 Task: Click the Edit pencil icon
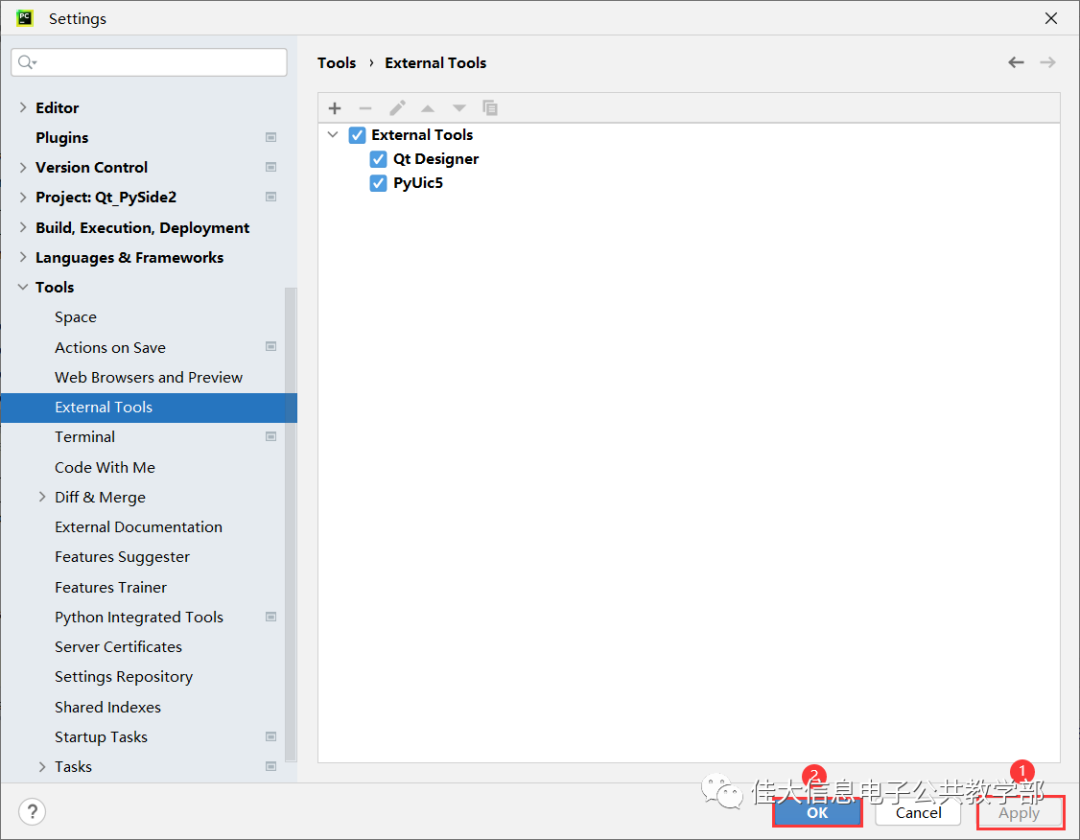[397, 108]
